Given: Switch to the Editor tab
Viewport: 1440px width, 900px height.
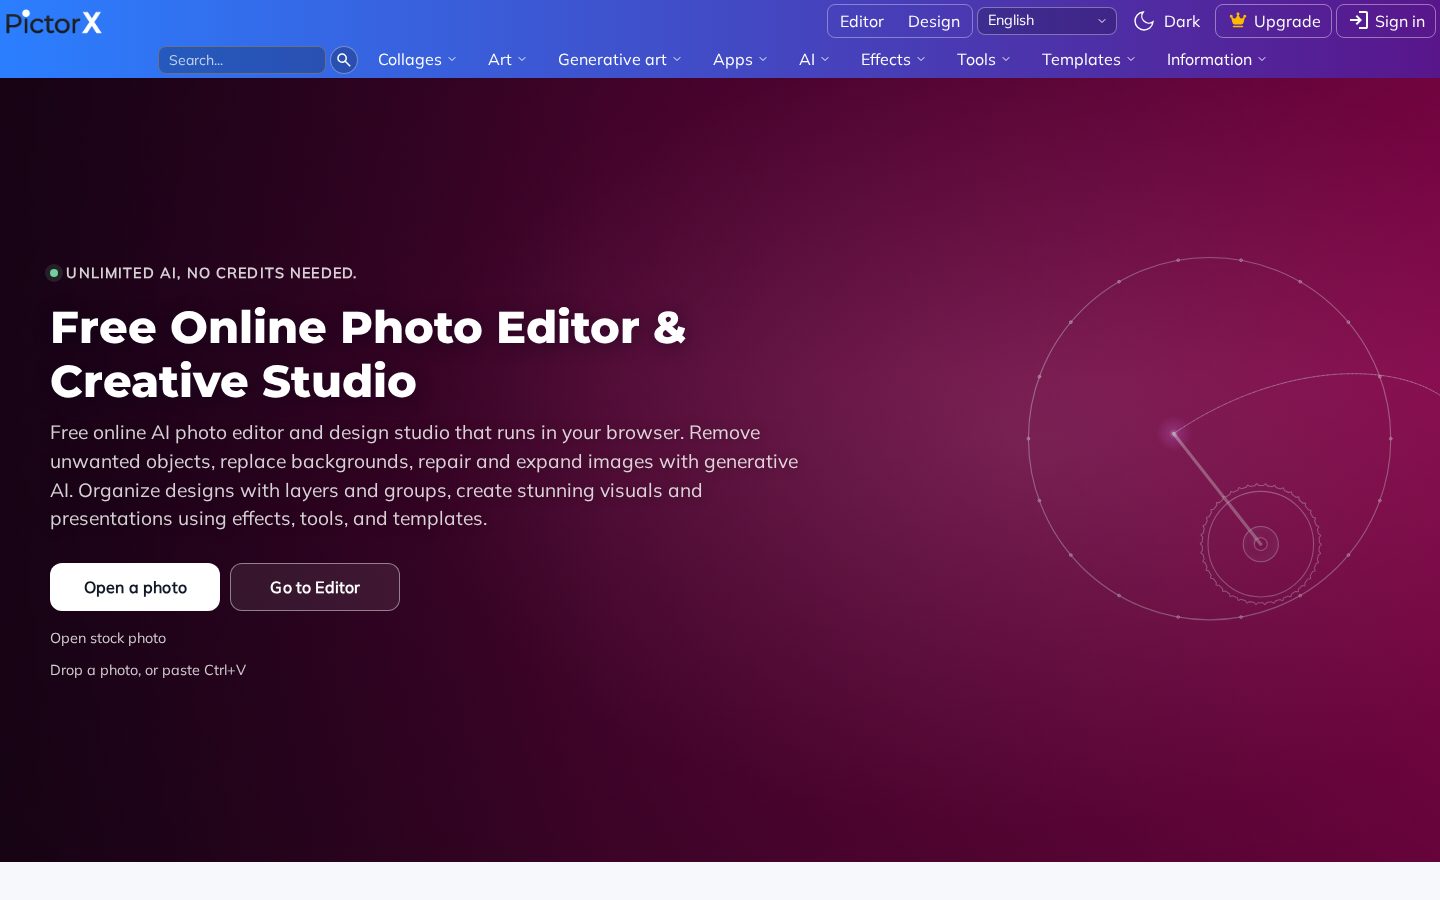Looking at the screenshot, I should click(862, 21).
